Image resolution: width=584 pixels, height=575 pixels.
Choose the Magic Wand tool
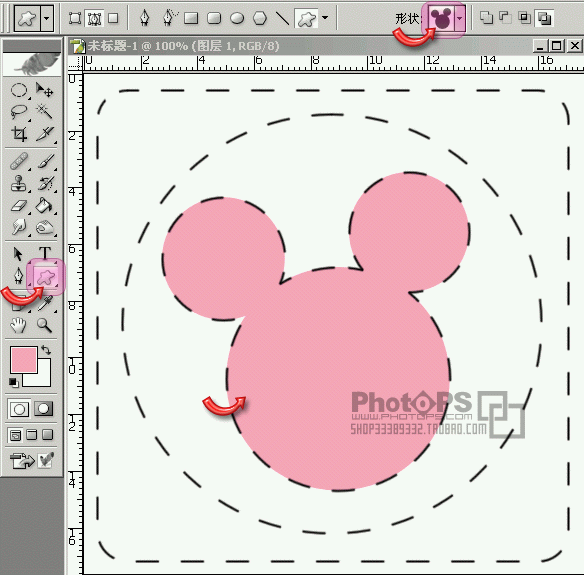click(x=44, y=111)
